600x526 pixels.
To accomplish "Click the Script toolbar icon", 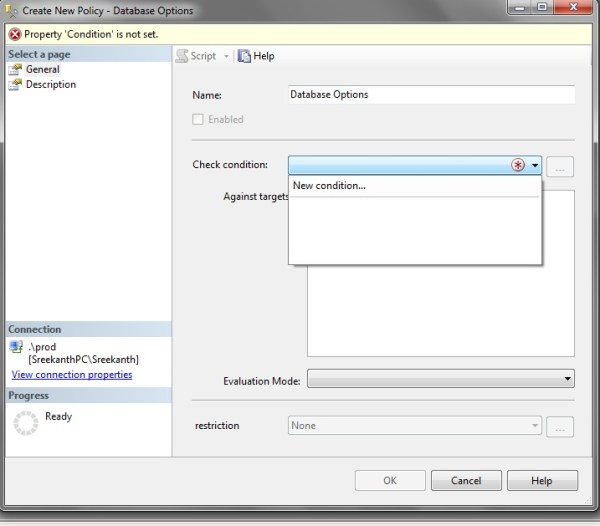I will click(183, 56).
